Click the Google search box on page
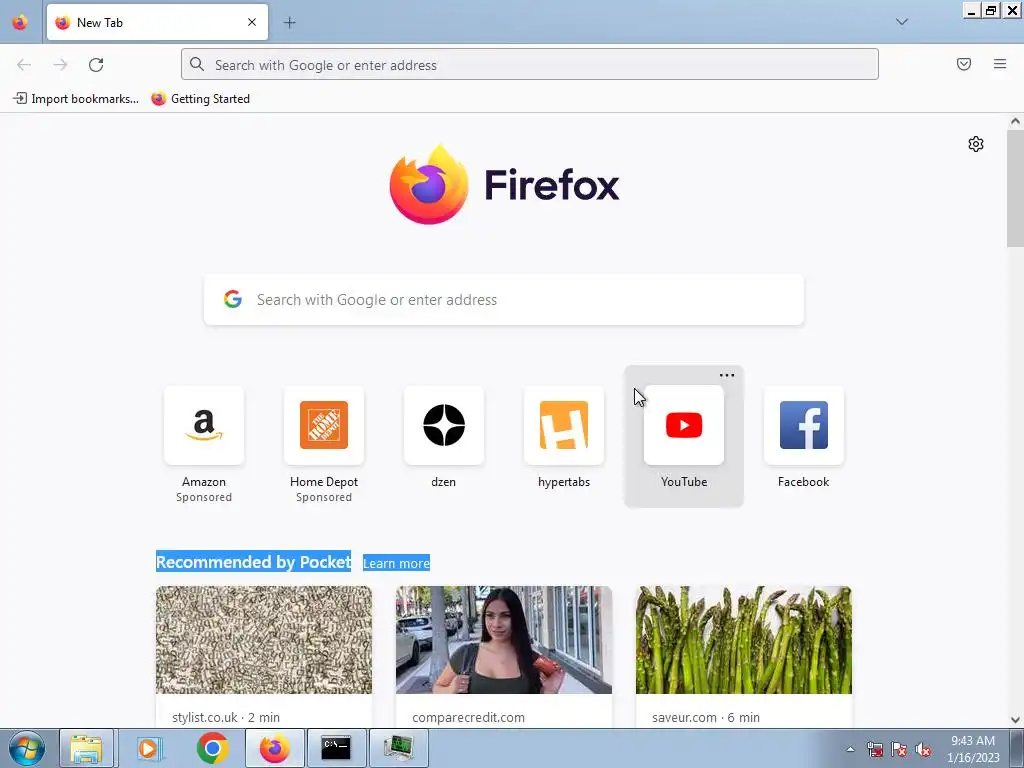The width and height of the screenshot is (1024, 768). click(504, 300)
